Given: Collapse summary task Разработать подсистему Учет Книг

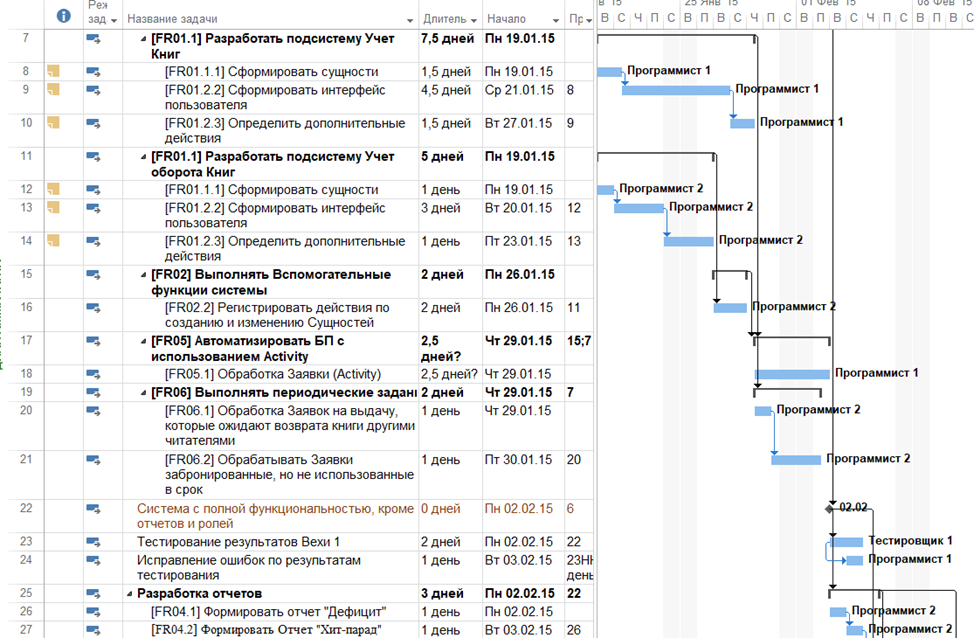Looking at the screenshot, I should click(x=143, y=39).
